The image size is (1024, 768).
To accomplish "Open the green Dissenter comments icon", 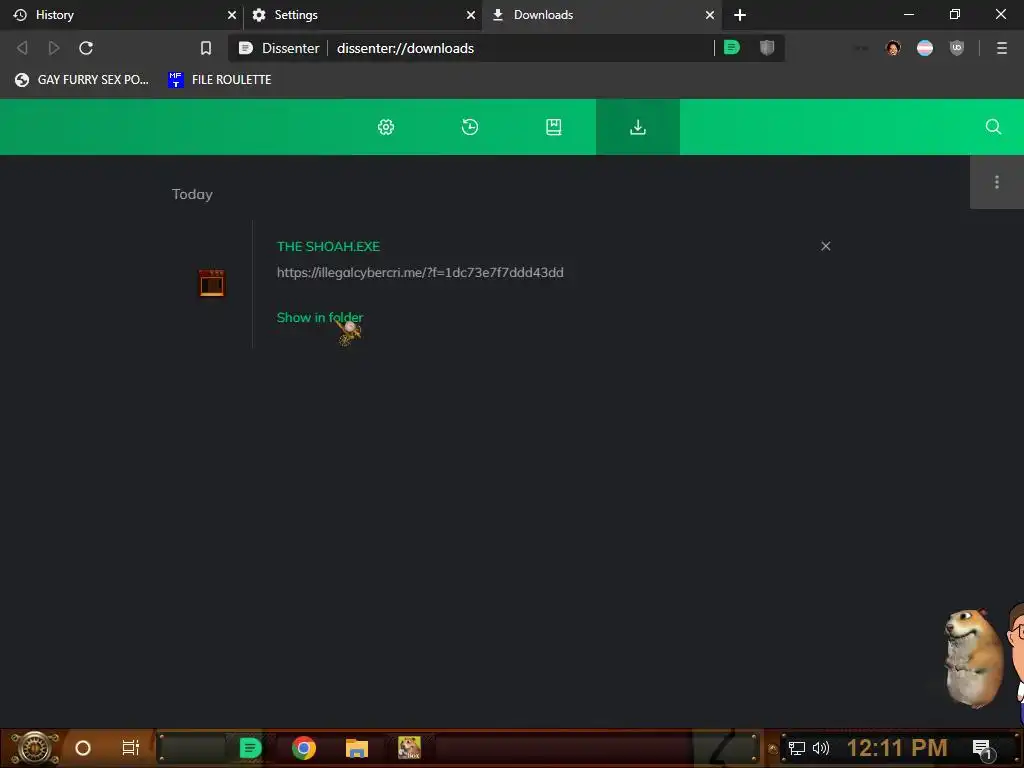I will pos(732,47).
